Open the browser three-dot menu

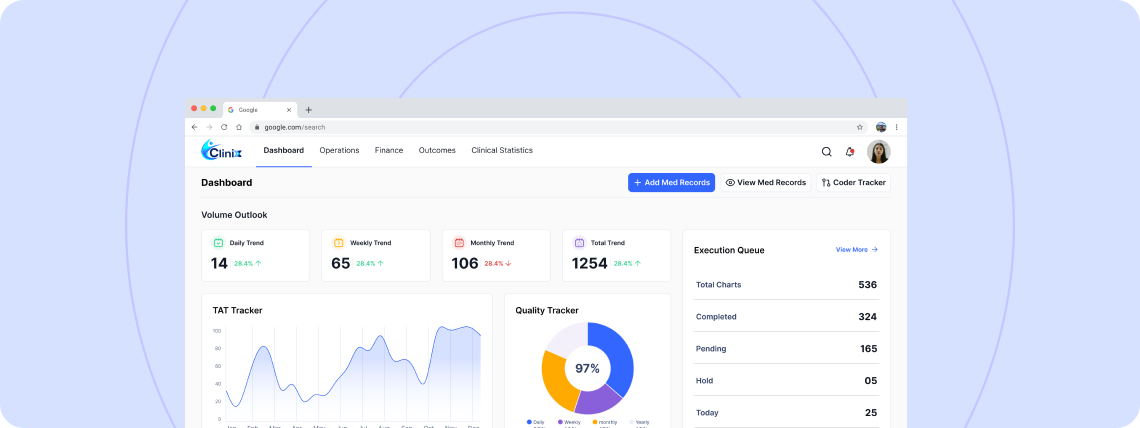tap(896, 127)
